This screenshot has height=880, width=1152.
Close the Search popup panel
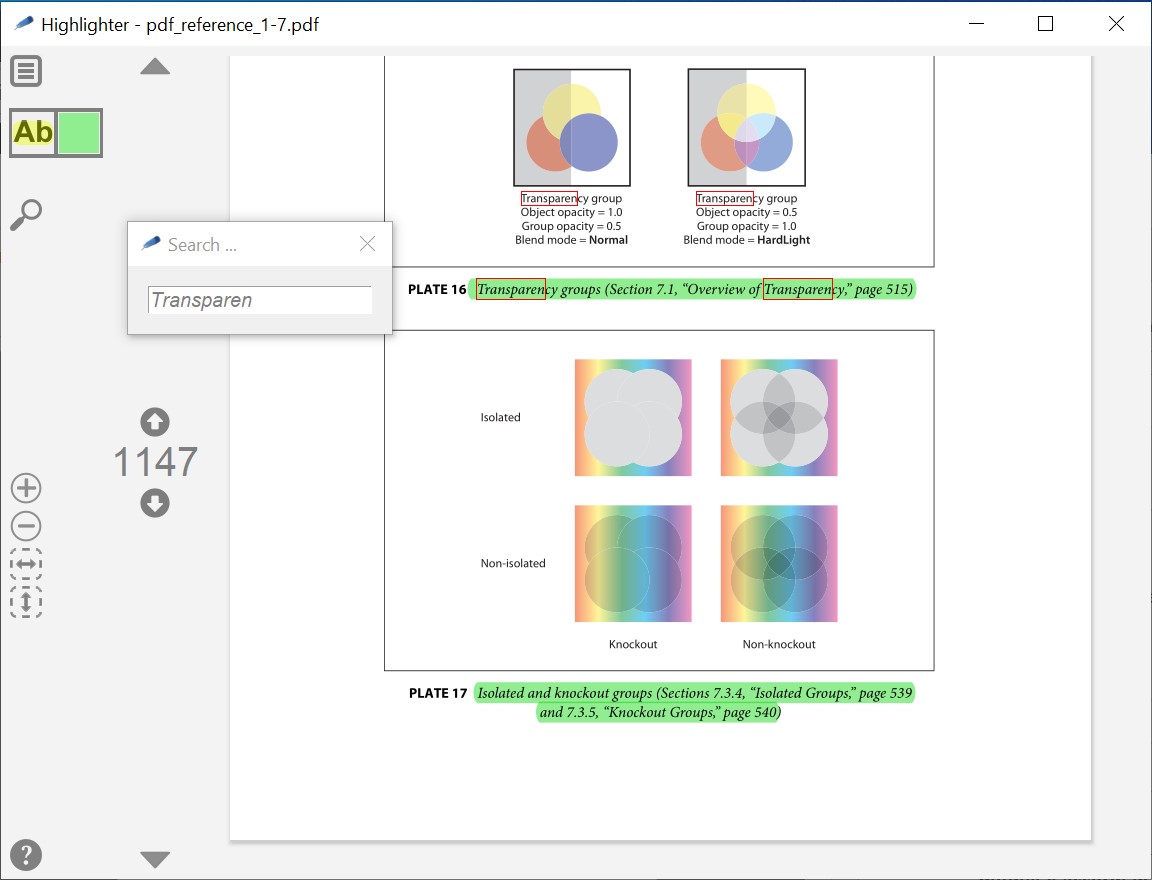point(367,244)
